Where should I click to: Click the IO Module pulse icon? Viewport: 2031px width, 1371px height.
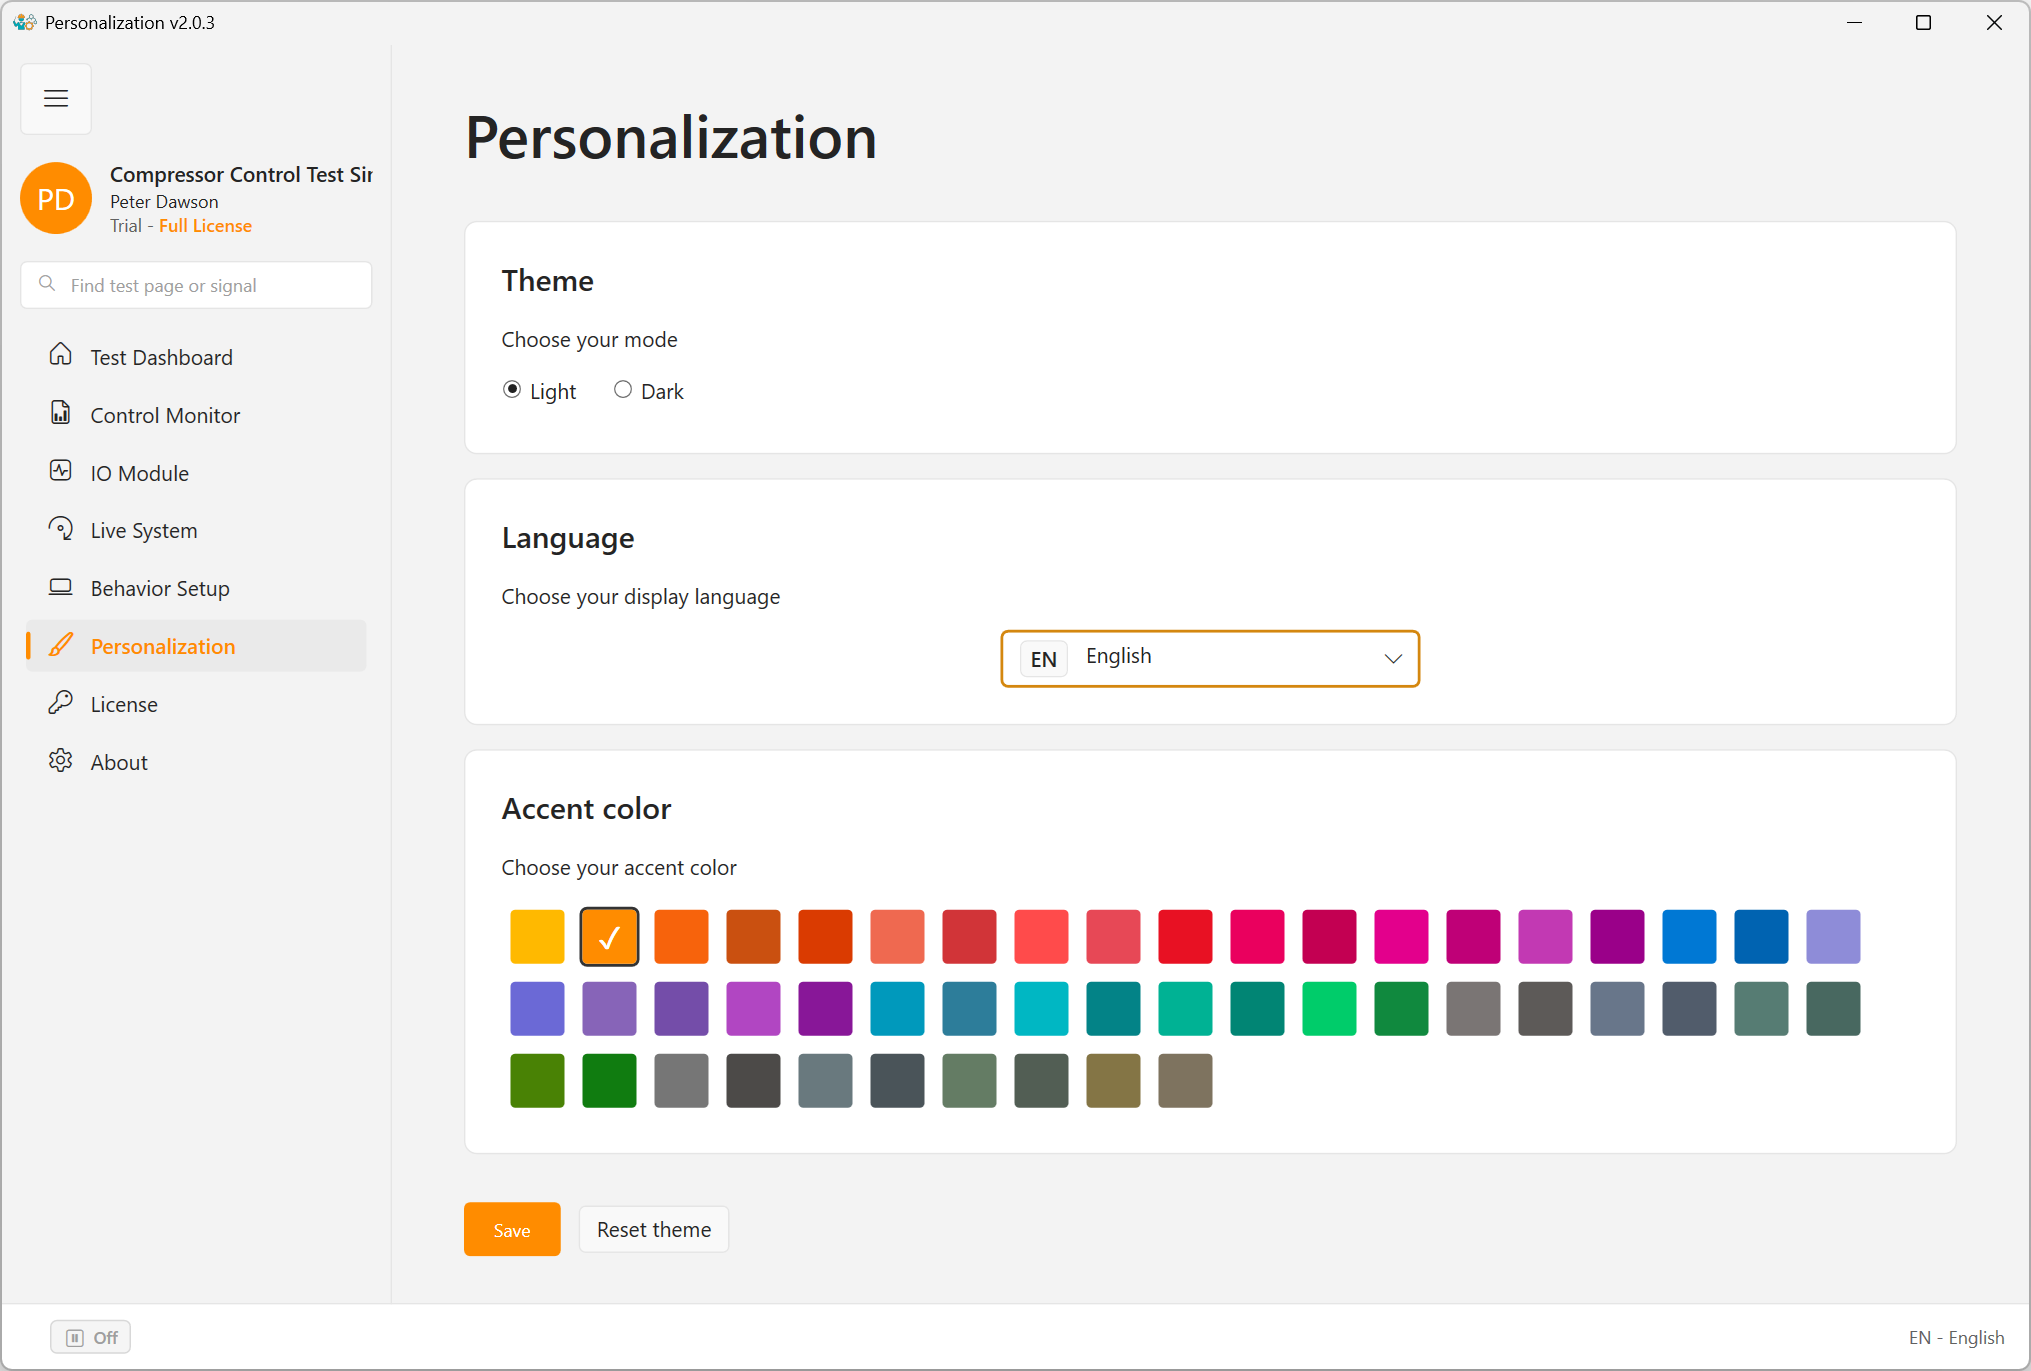click(61, 471)
